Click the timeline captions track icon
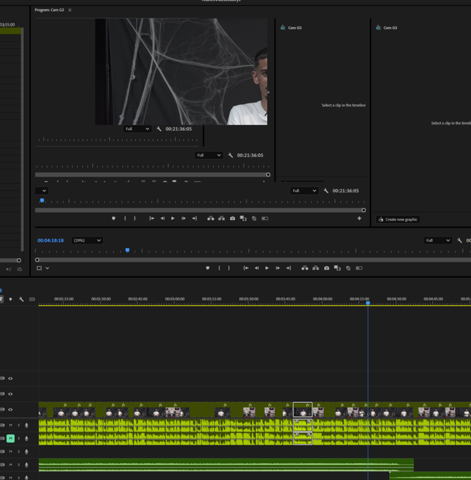Screen dimensions: 471x480 coord(32,299)
